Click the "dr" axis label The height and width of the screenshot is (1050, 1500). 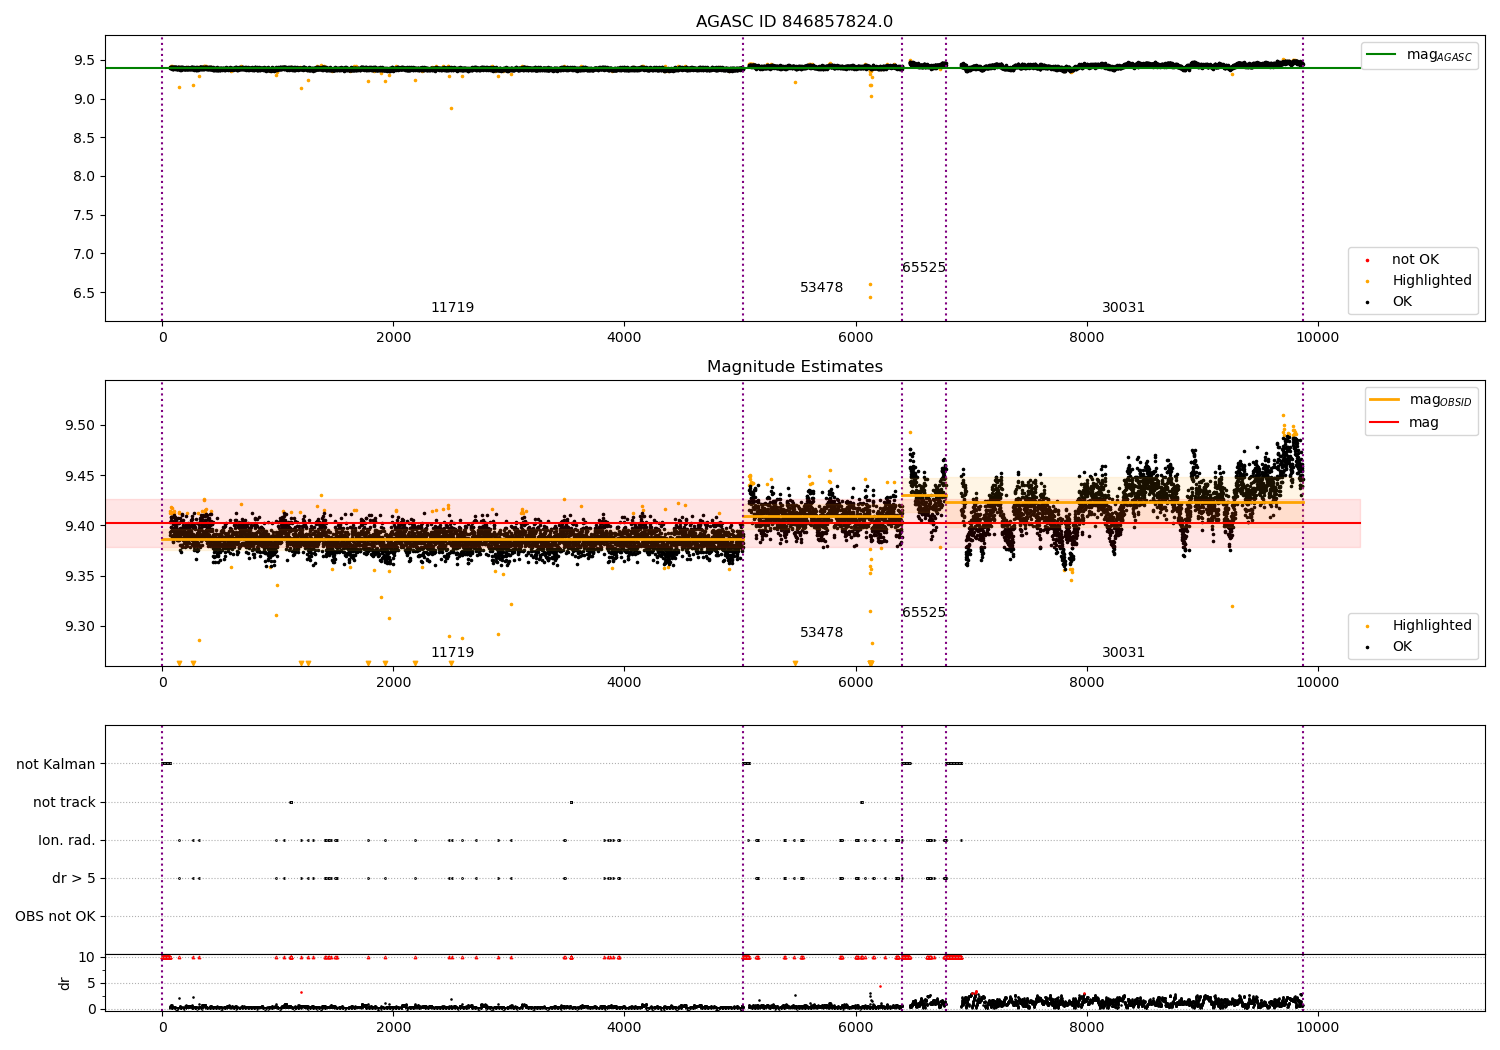pyautogui.click(x=65, y=983)
